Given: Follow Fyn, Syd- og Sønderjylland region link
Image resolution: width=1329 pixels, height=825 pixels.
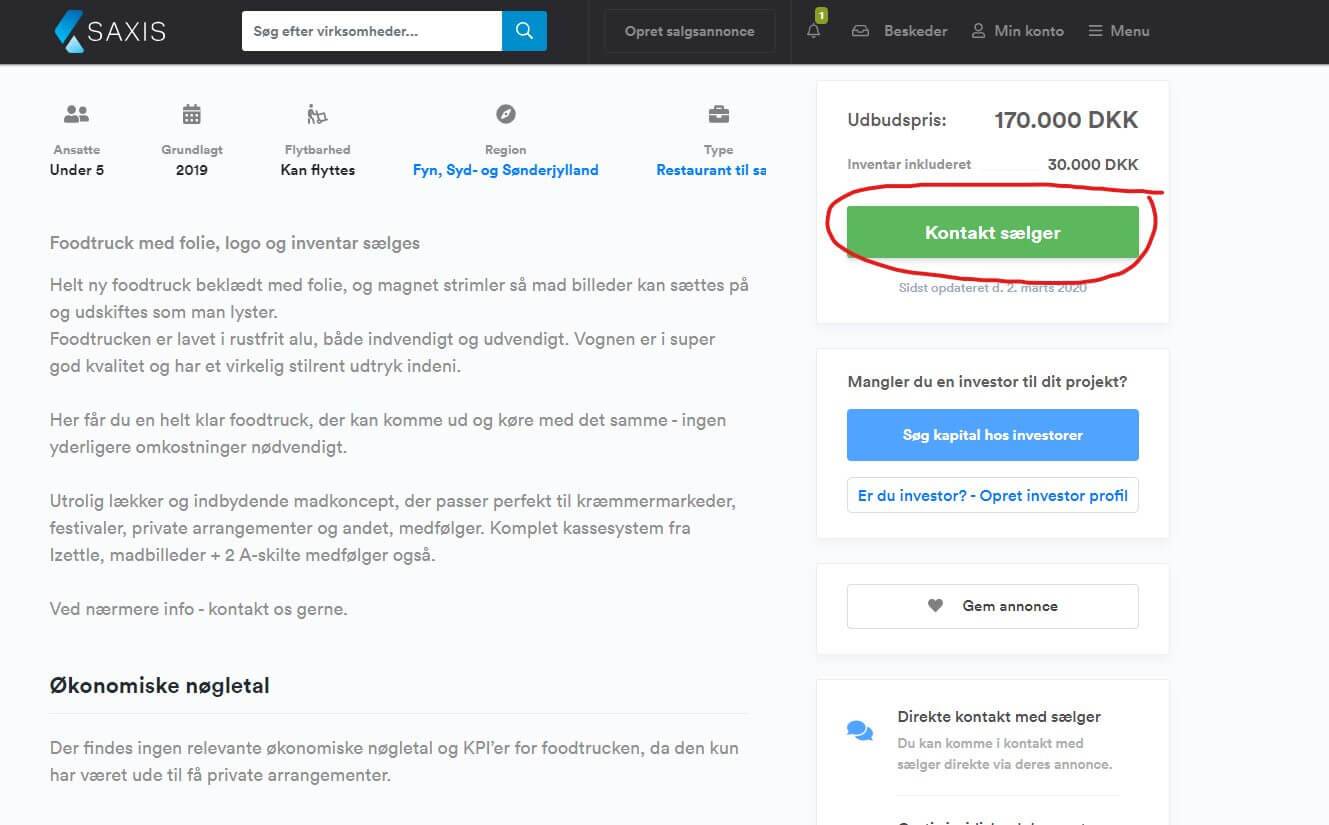Looking at the screenshot, I should (x=505, y=170).
